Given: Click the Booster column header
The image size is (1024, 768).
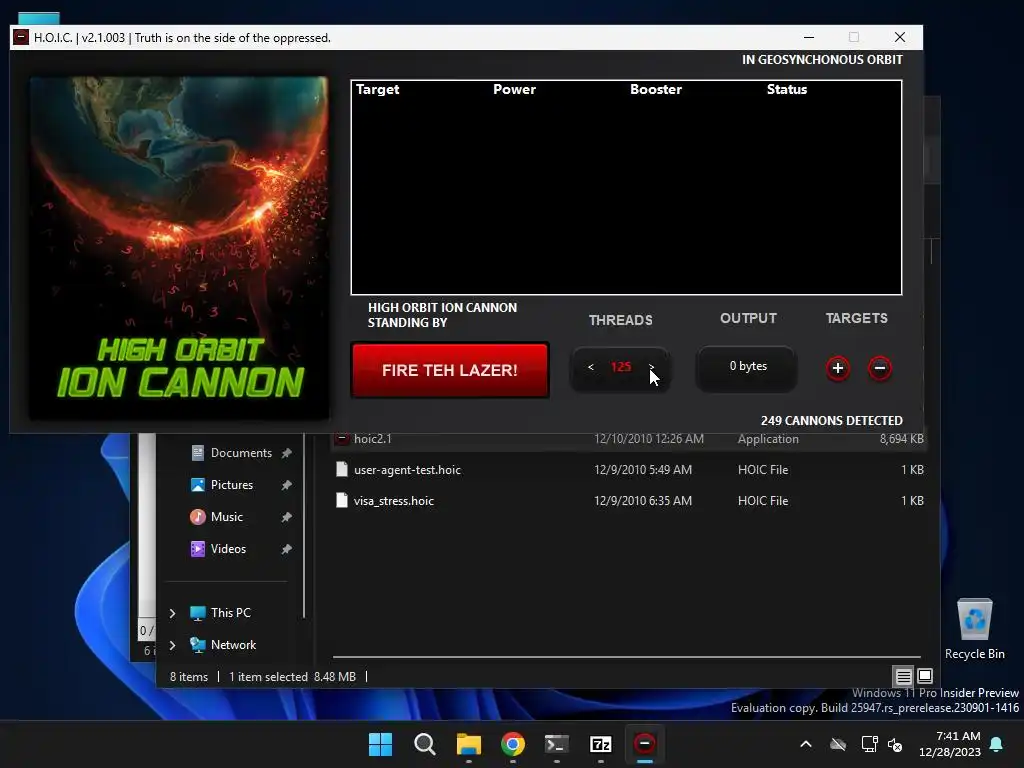Looking at the screenshot, I should tap(656, 89).
